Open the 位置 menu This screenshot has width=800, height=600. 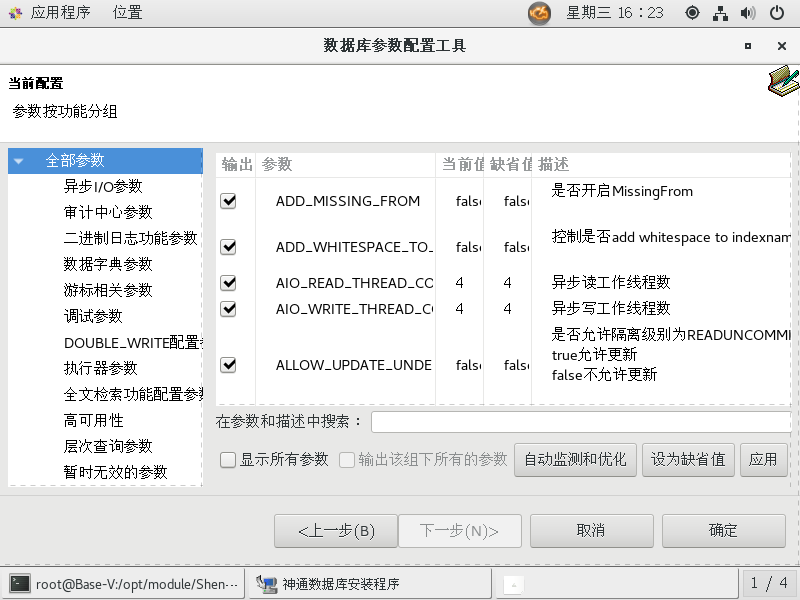tap(127, 13)
